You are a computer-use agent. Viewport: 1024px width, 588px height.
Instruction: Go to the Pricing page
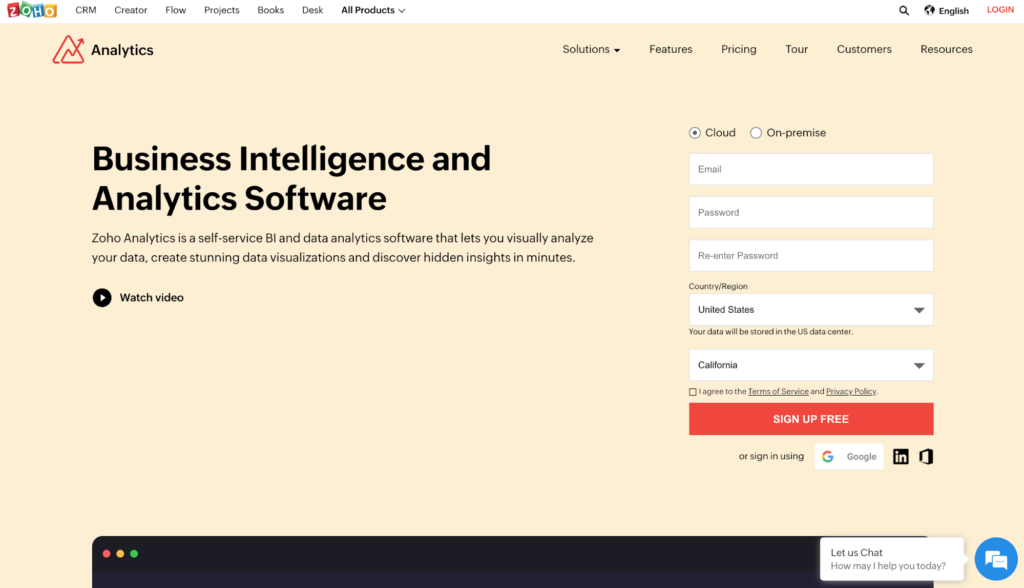pyautogui.click(x=738, y=49)
